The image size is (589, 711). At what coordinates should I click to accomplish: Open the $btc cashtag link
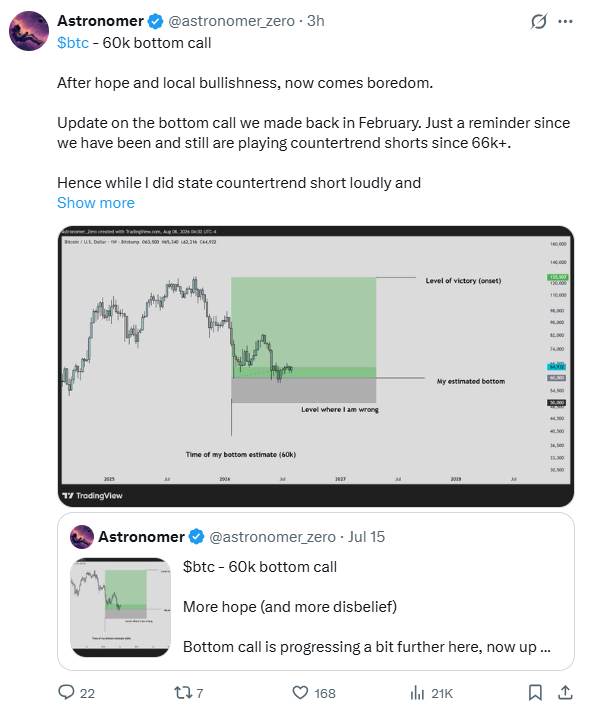[x=73, y=43]
